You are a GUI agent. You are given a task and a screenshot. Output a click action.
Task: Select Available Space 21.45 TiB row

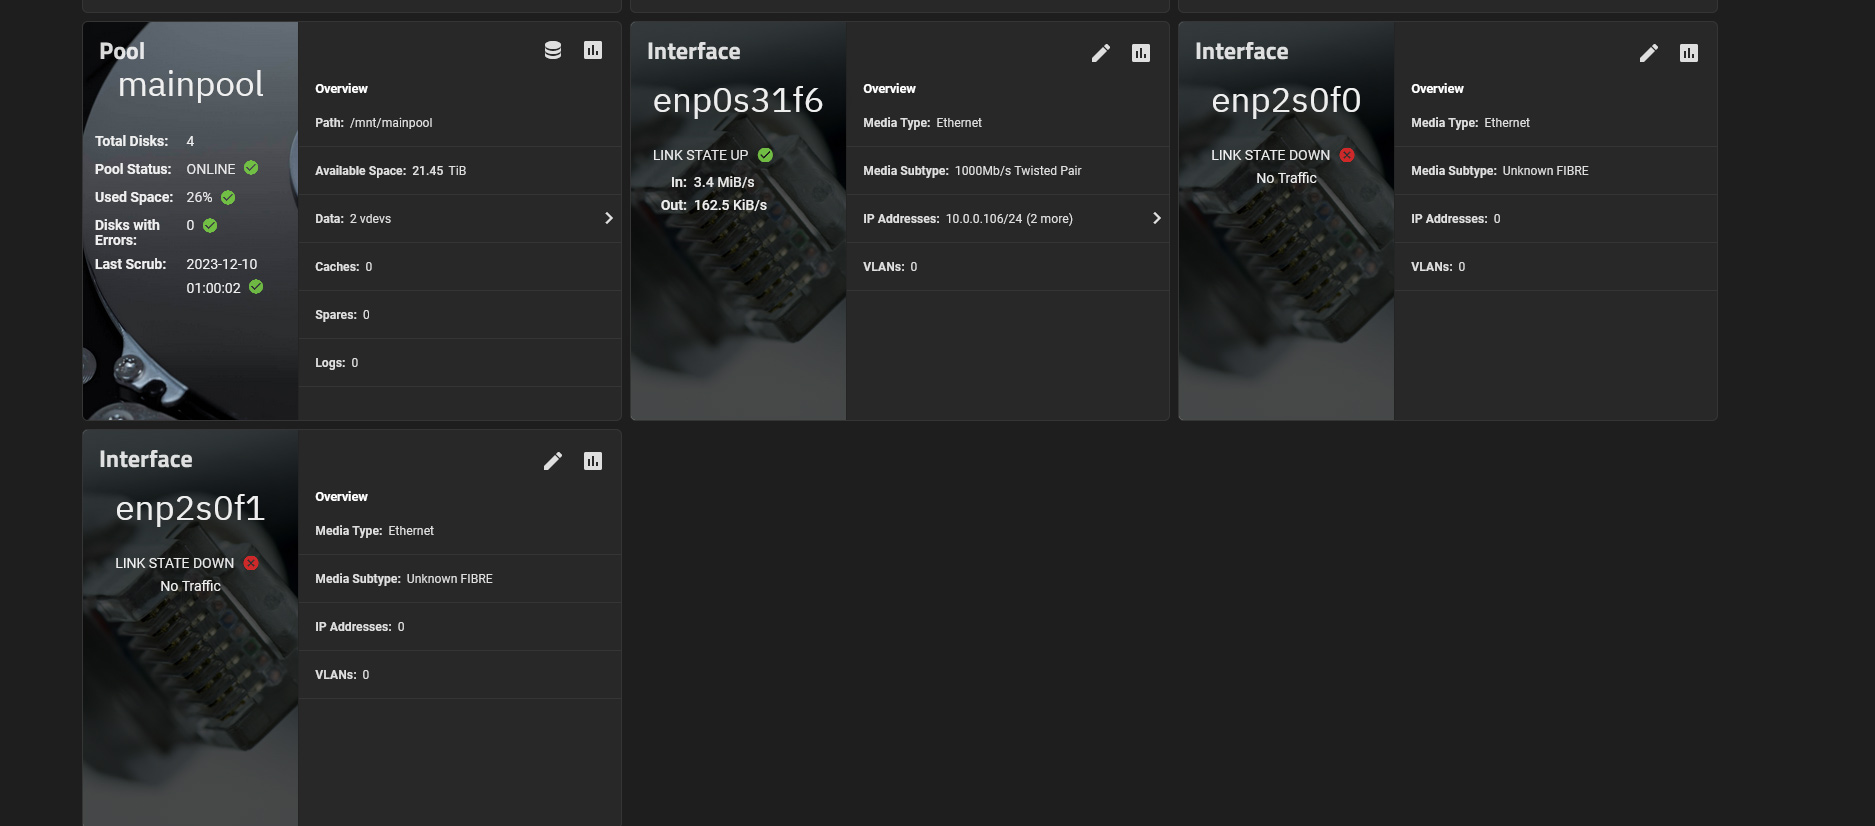tap(460, 171)
